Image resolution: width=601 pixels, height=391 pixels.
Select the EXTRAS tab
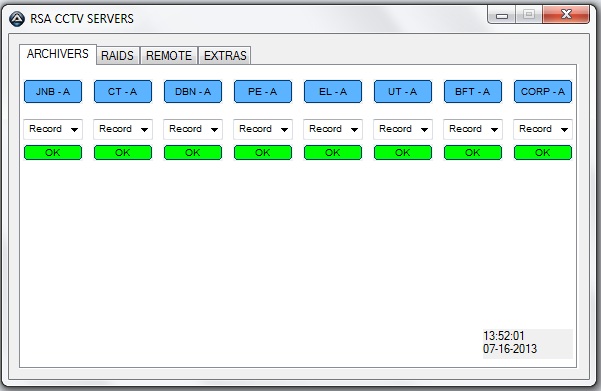225,56
